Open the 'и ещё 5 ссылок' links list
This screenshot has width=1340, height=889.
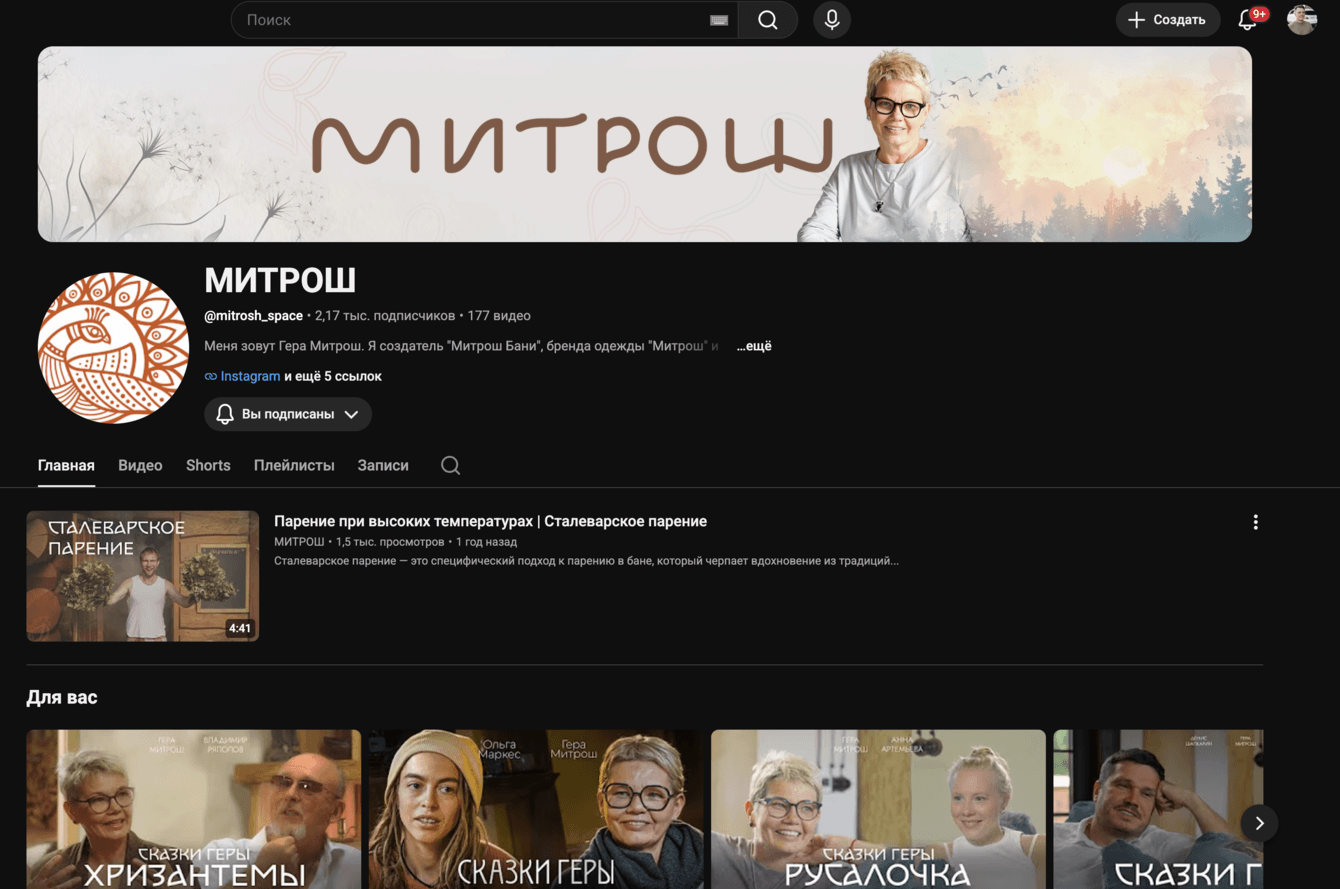point(332,376)
